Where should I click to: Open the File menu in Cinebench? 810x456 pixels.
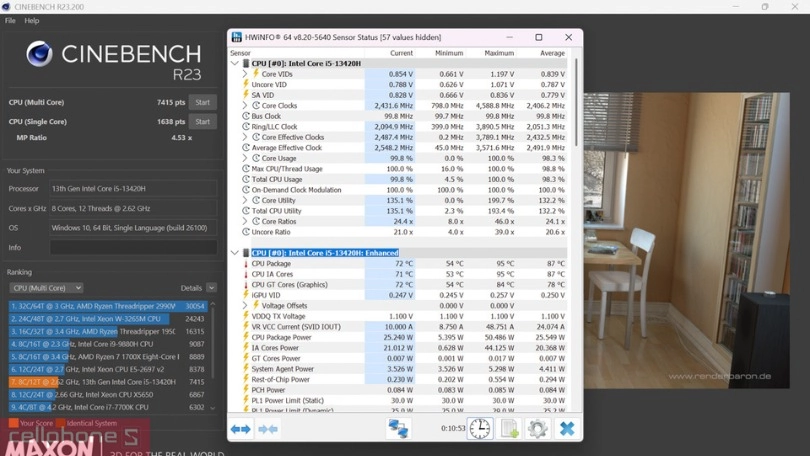point(10,20)
